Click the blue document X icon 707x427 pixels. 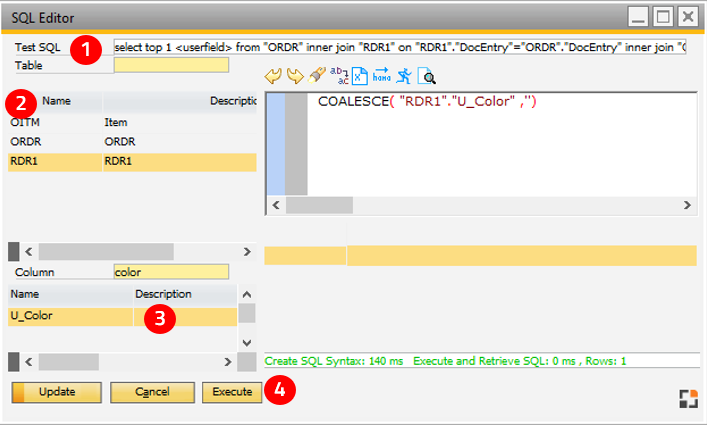tap(360, 76)
